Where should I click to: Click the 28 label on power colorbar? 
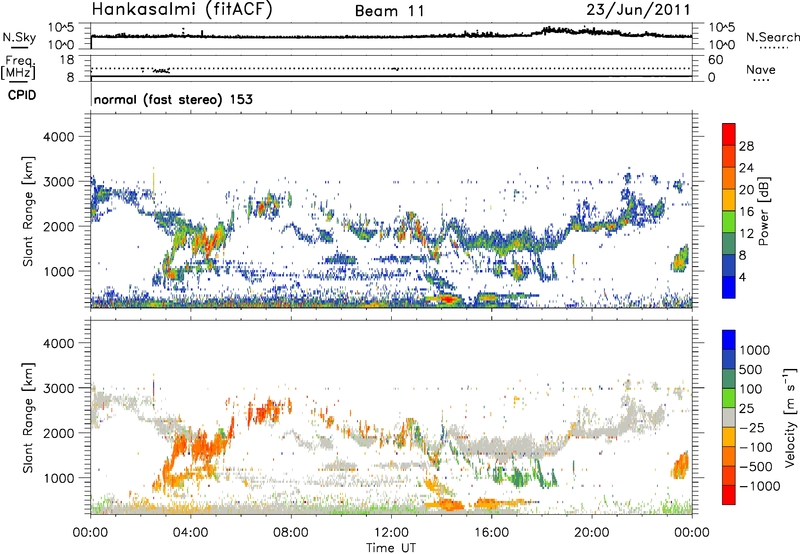[746, 146]
